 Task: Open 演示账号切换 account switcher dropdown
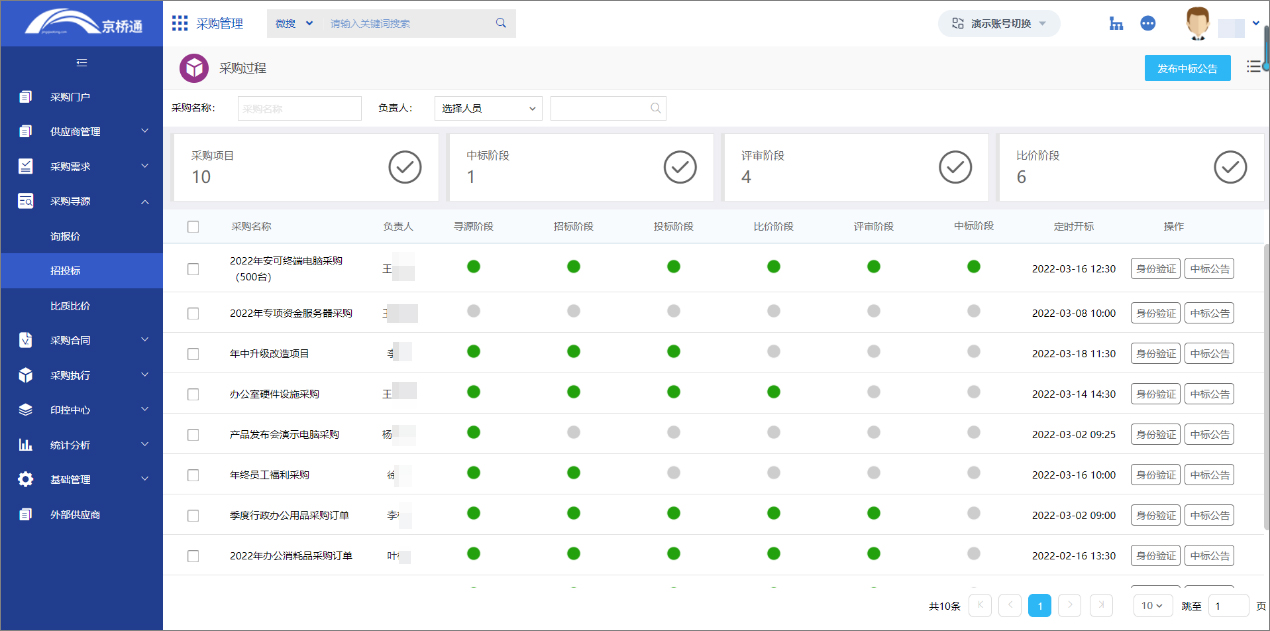click(x=999, y=23)
